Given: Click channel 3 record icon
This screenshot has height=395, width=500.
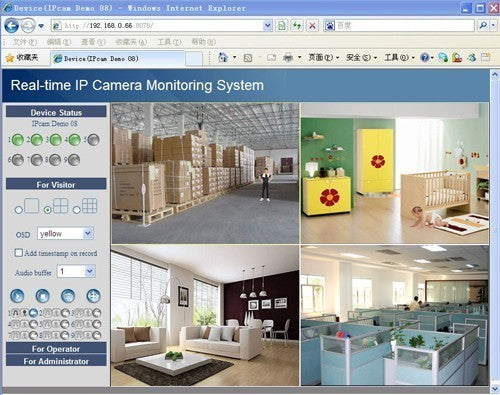Looking at the screenshot, I should point(97,313).
